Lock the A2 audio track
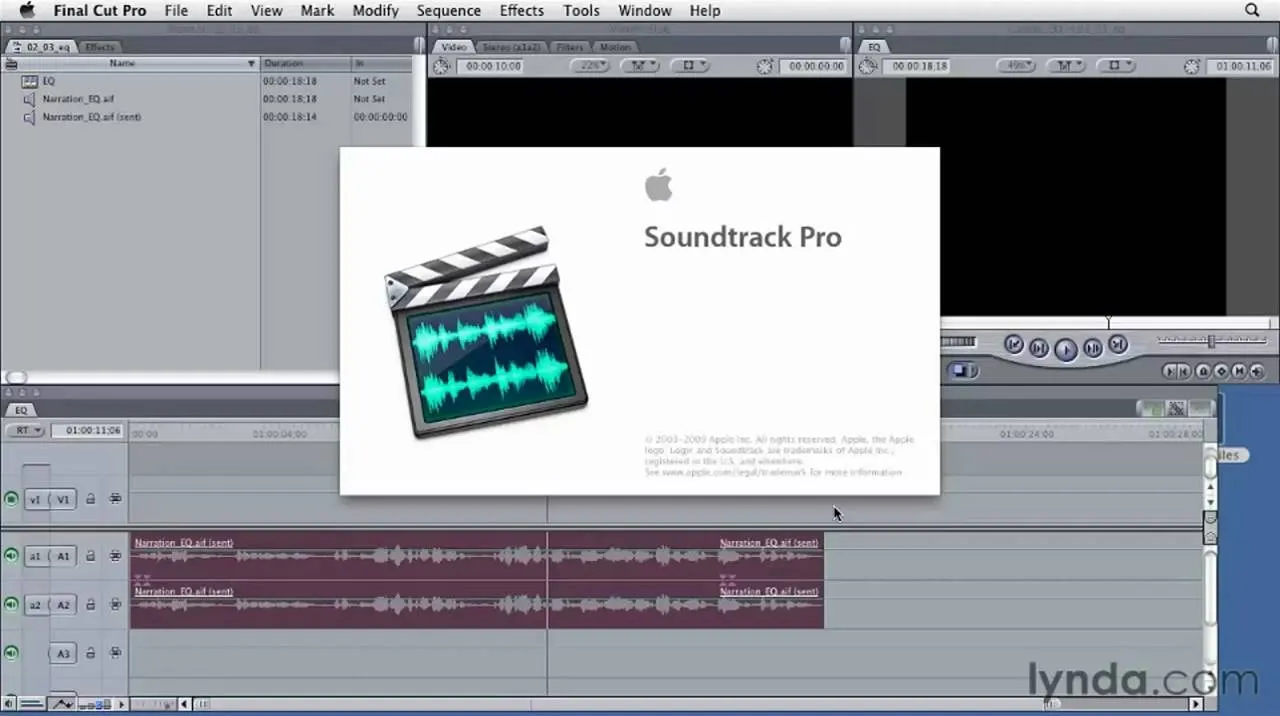This screenshot has width=1280, height=716. (91, 605)
